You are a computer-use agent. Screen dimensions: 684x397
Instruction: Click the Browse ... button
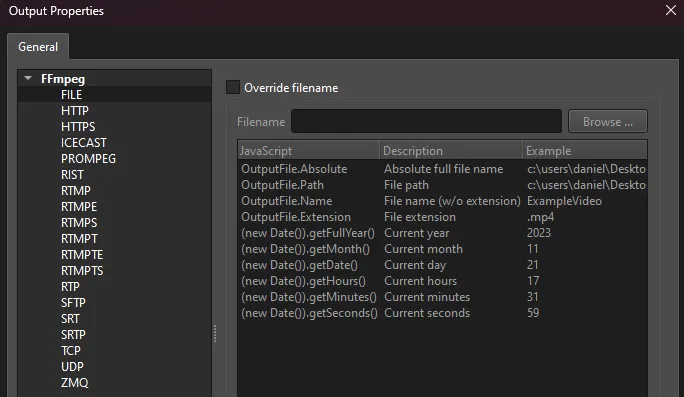click(608, 121)
